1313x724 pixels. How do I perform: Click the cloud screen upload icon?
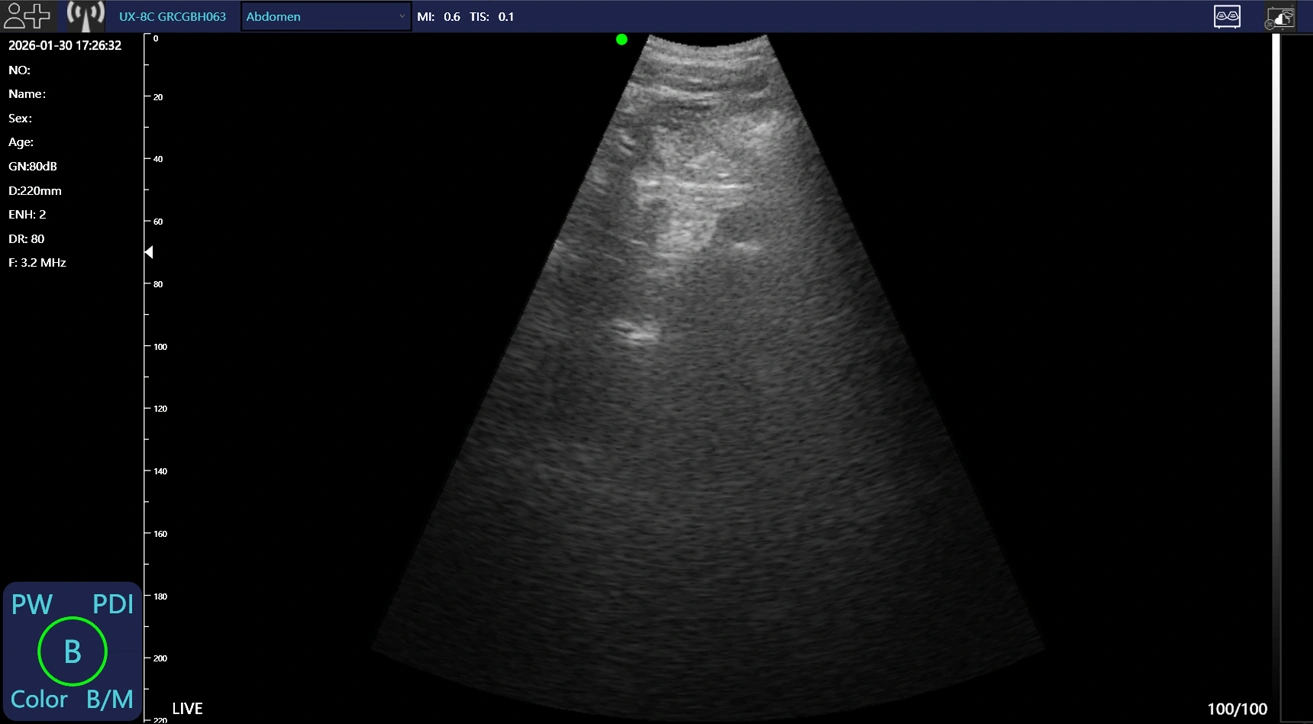click(x=1280, y=16)
